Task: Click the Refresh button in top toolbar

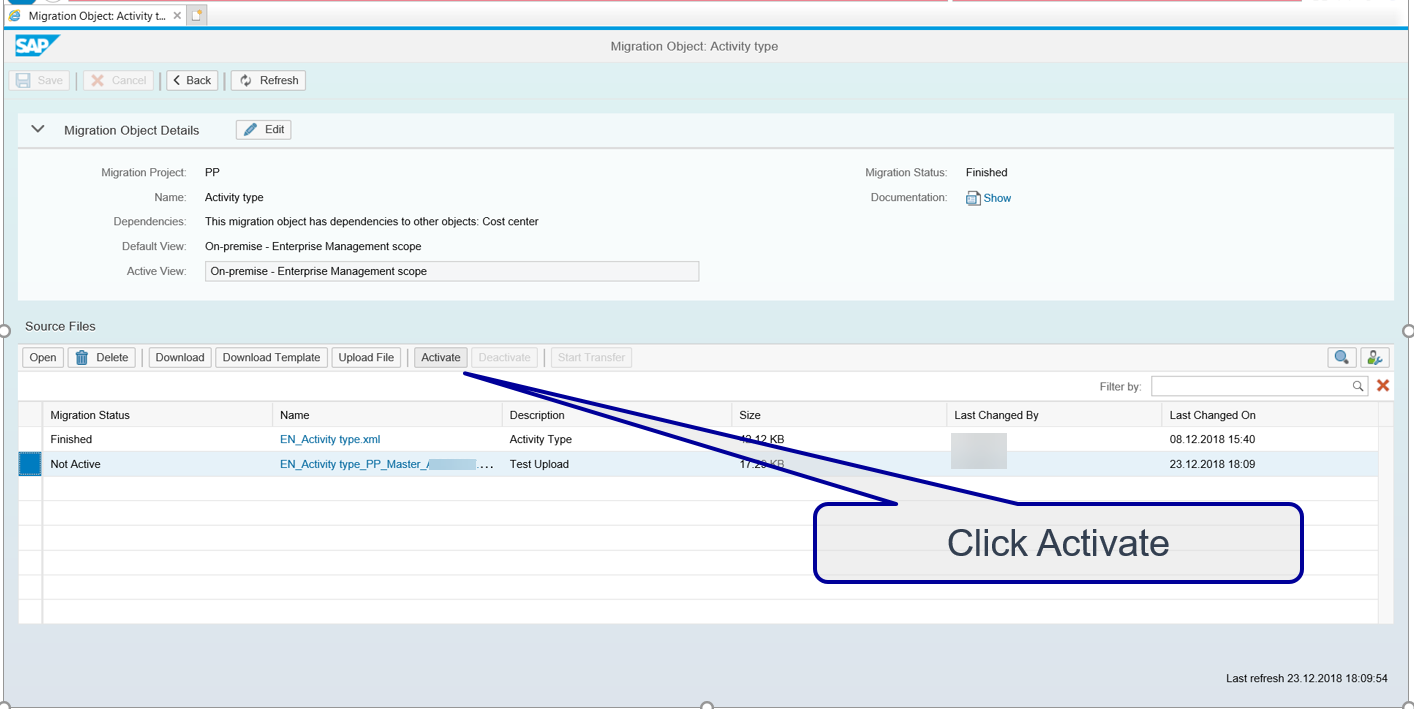Action: coord(268,80)
